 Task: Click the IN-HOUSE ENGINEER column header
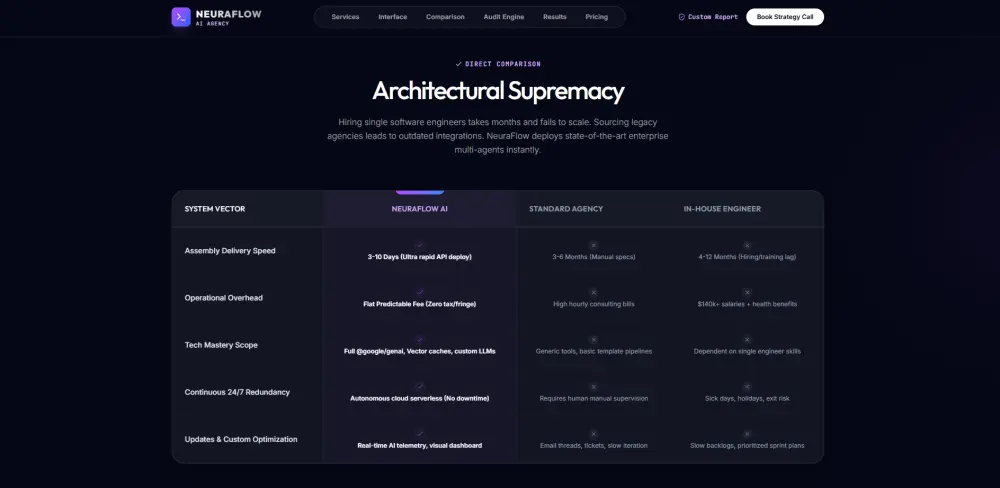(722, 209)
